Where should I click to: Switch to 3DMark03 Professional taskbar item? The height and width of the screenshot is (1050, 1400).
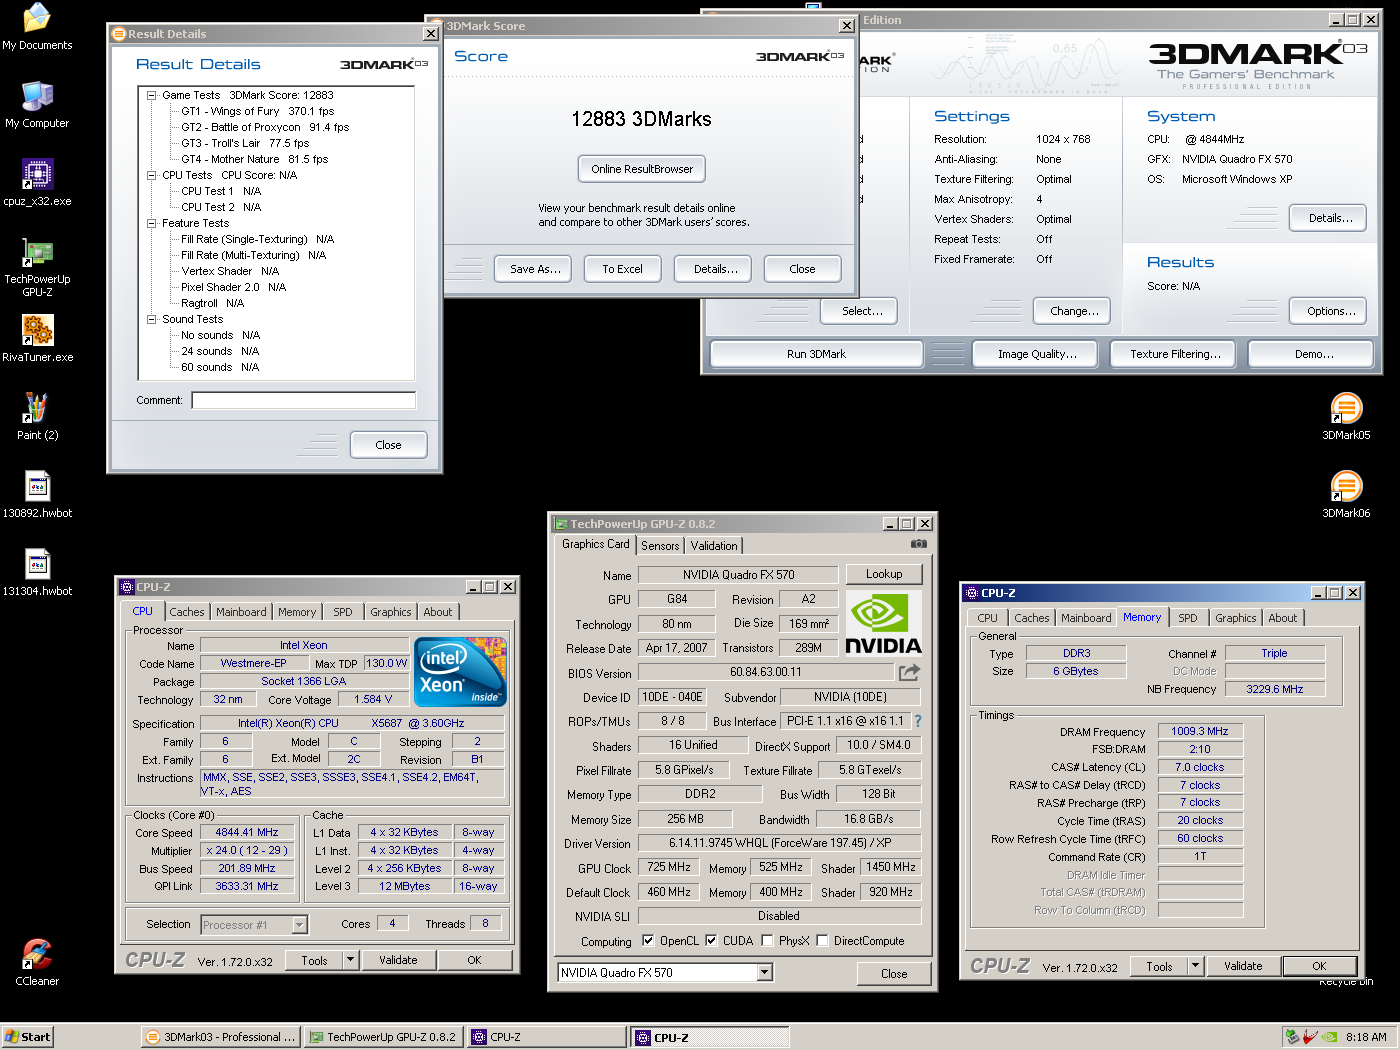point(220,1037)
